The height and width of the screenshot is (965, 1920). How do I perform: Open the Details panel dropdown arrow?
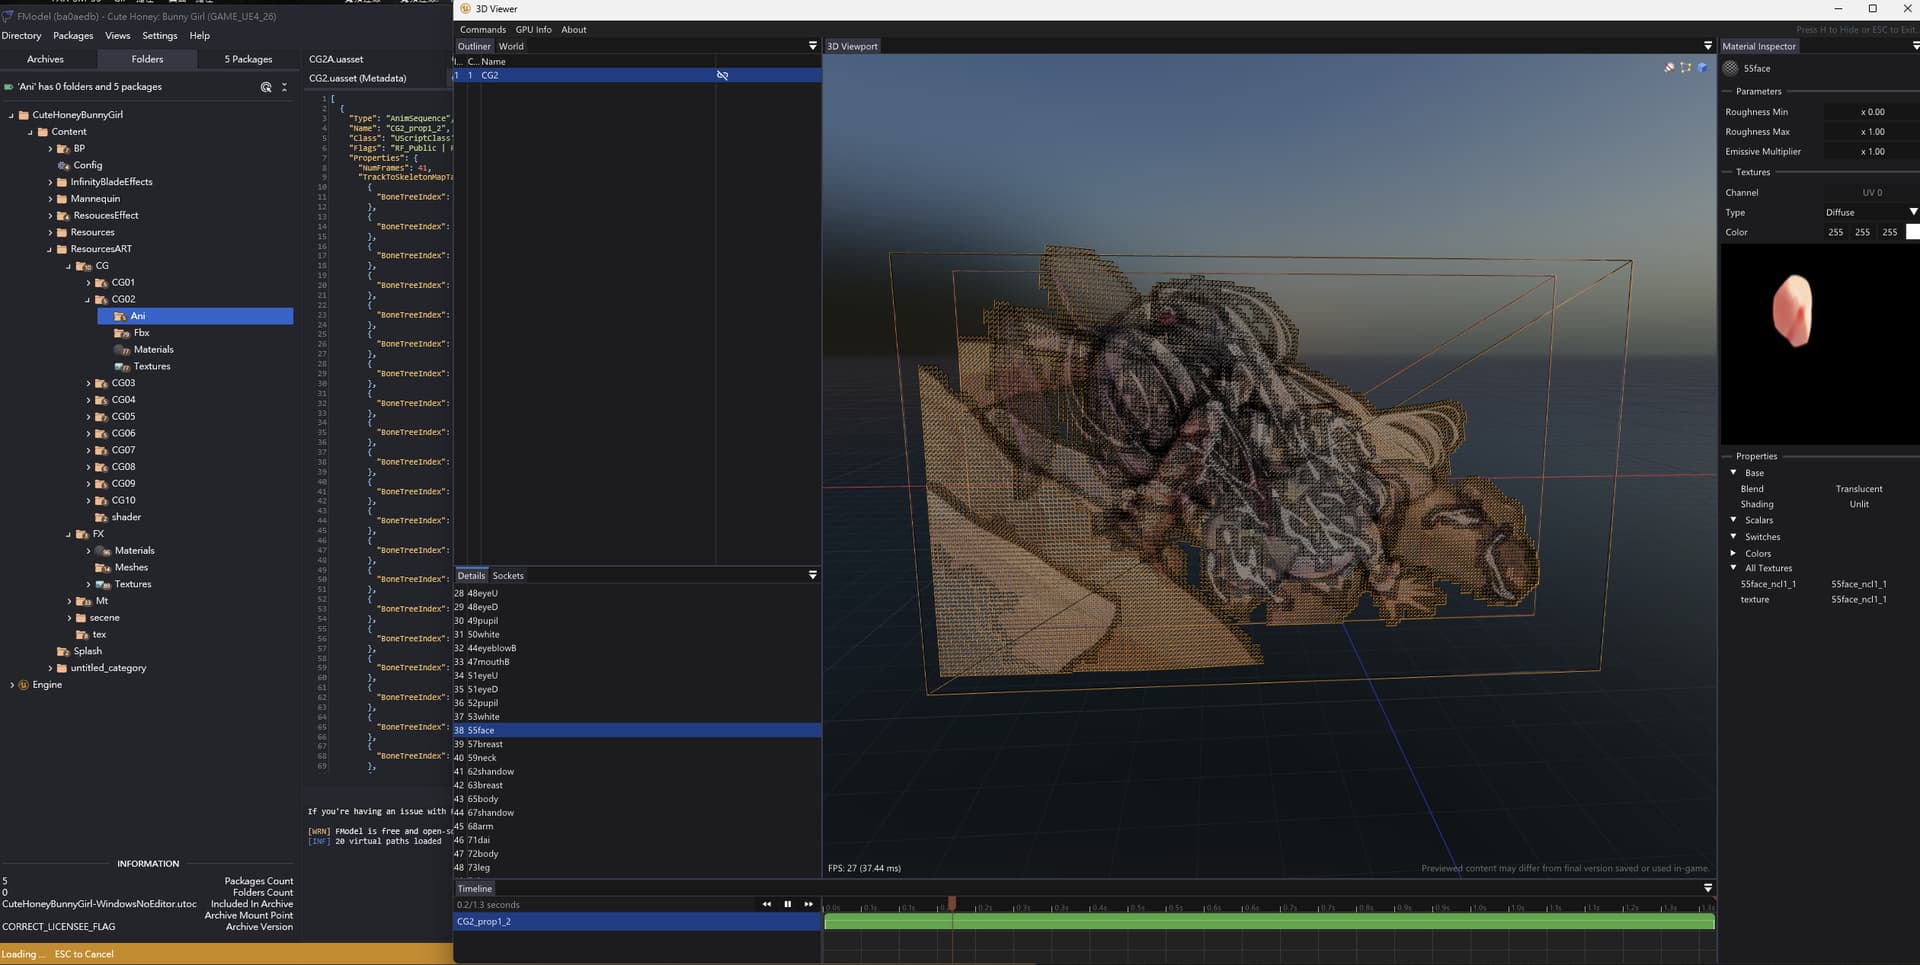[812, 575]
